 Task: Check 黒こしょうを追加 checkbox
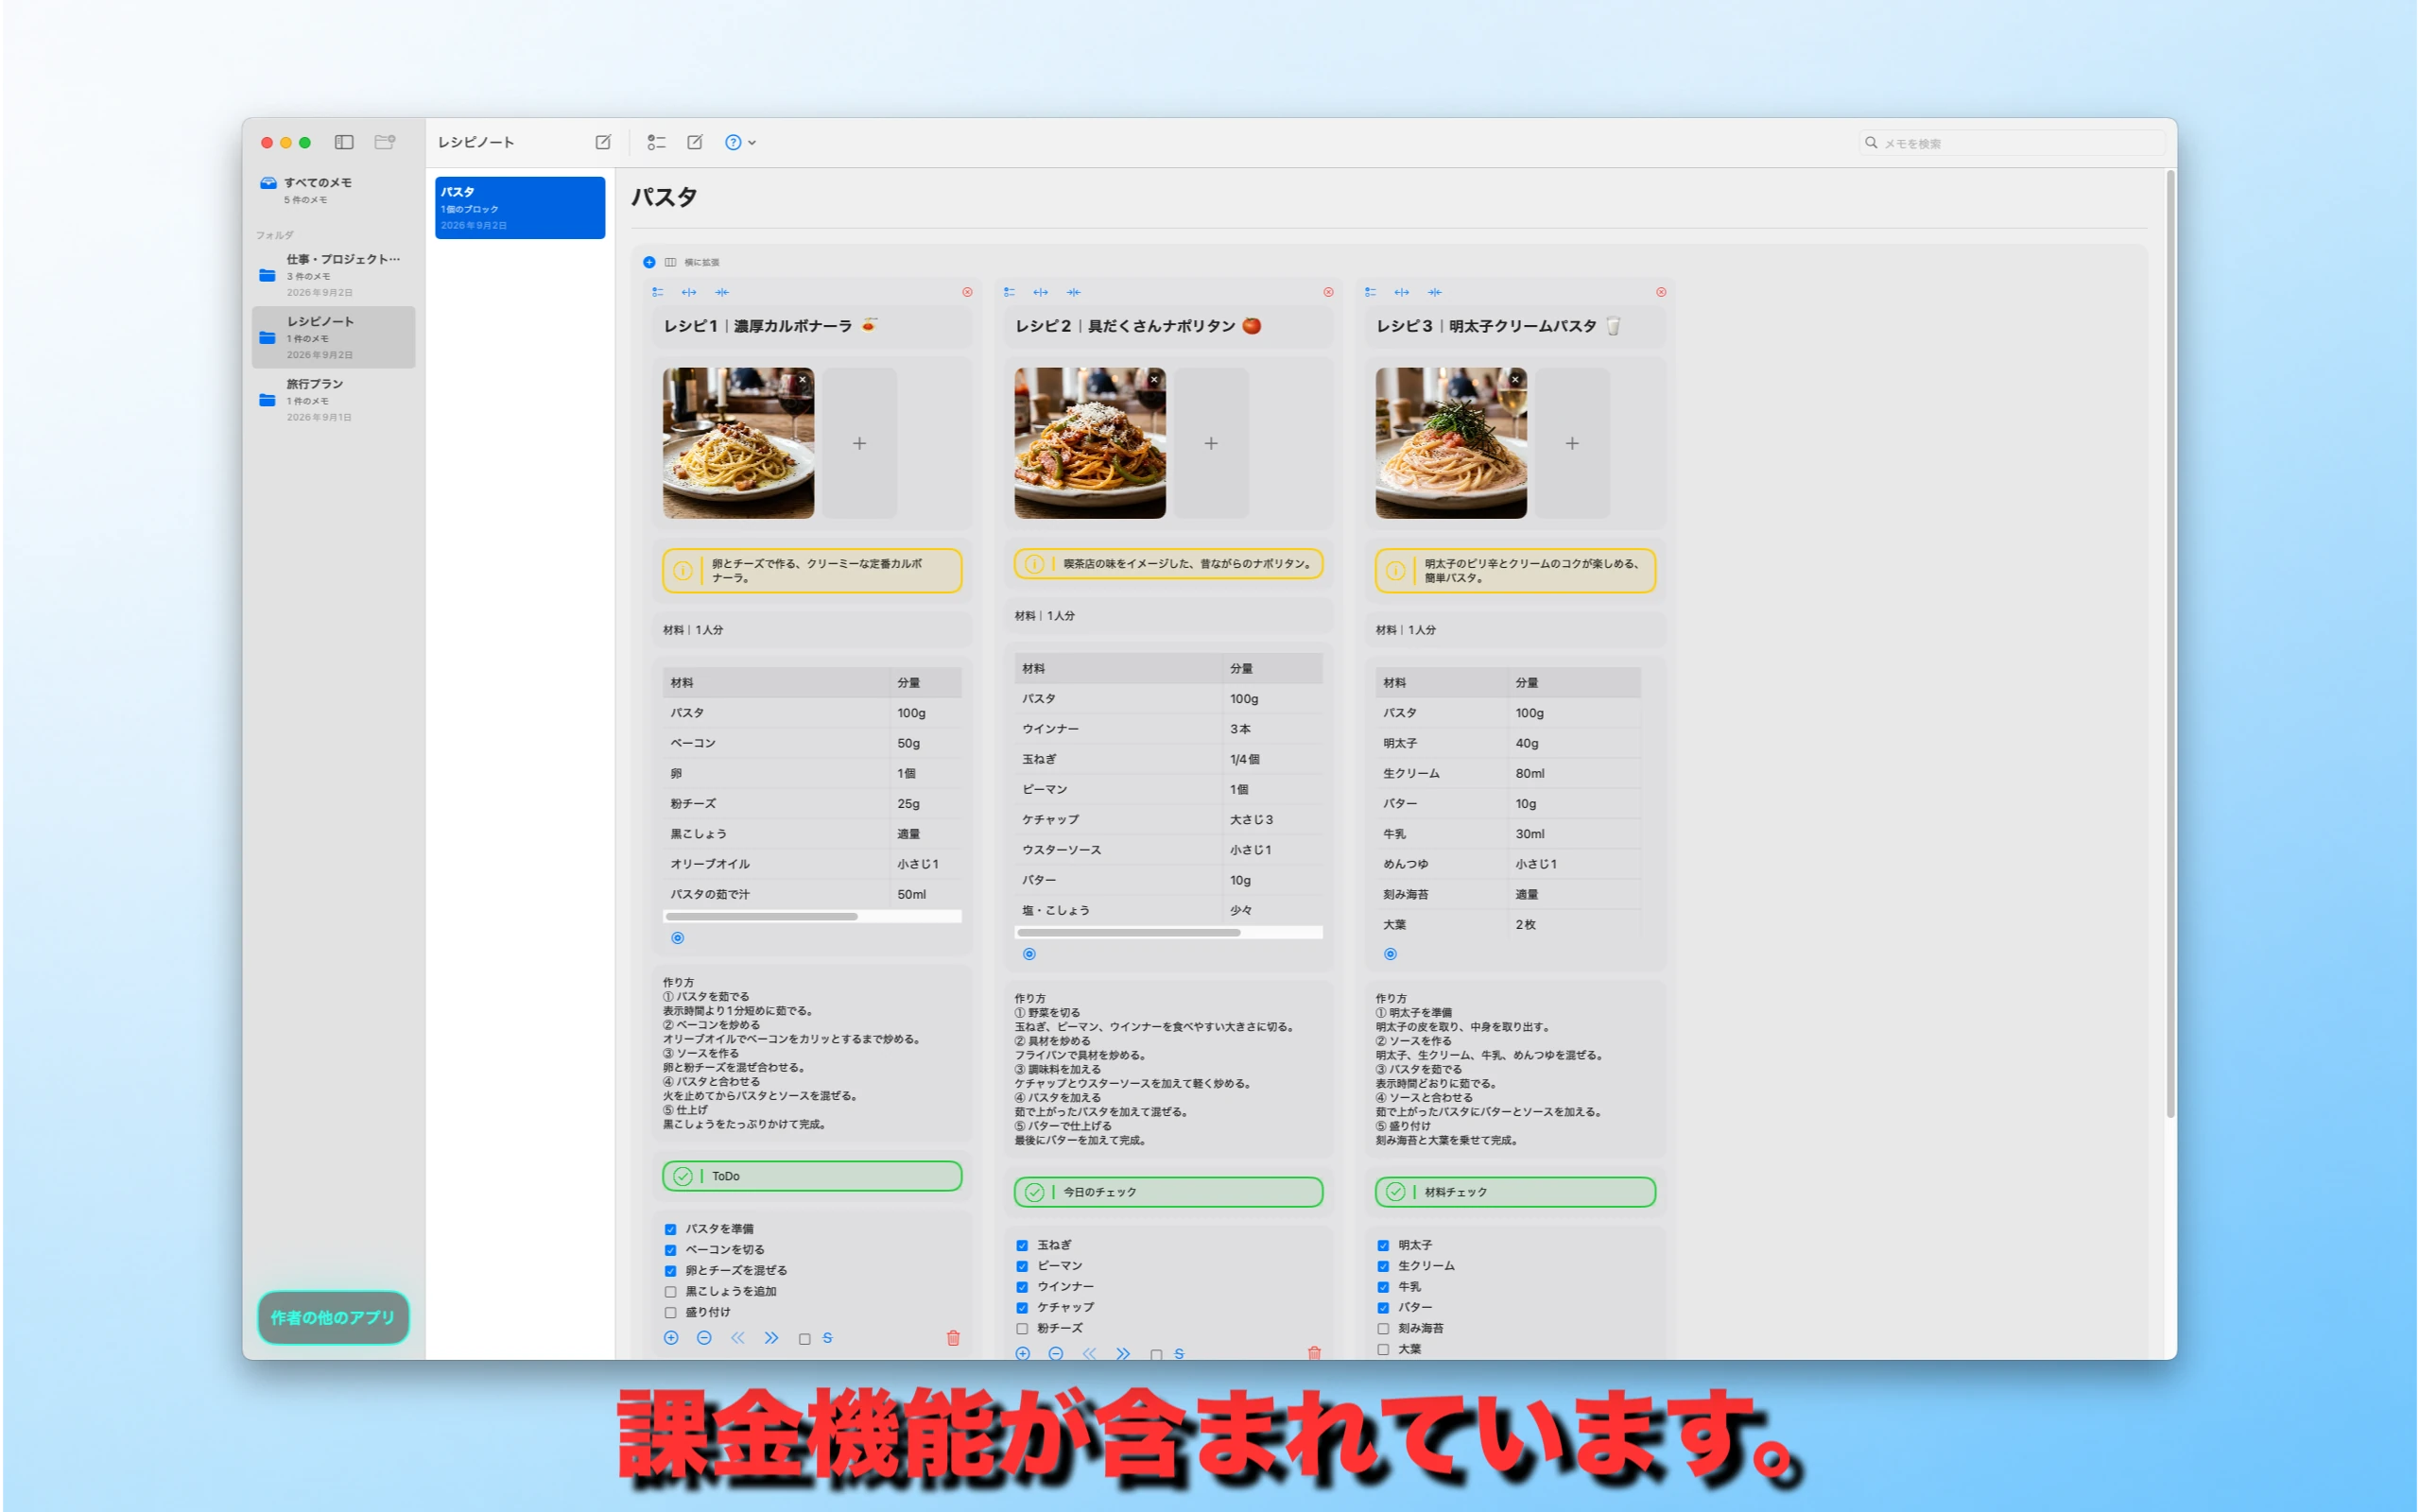[670, 1292]
